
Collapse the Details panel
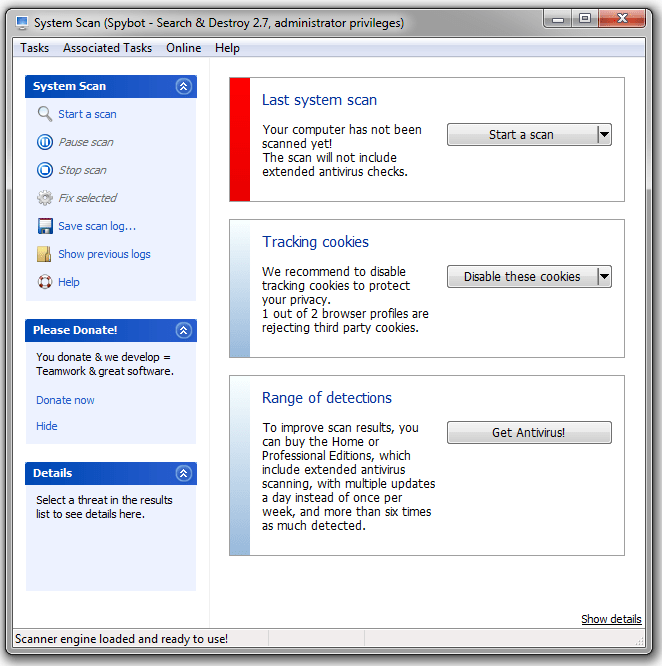coord(183,474)
